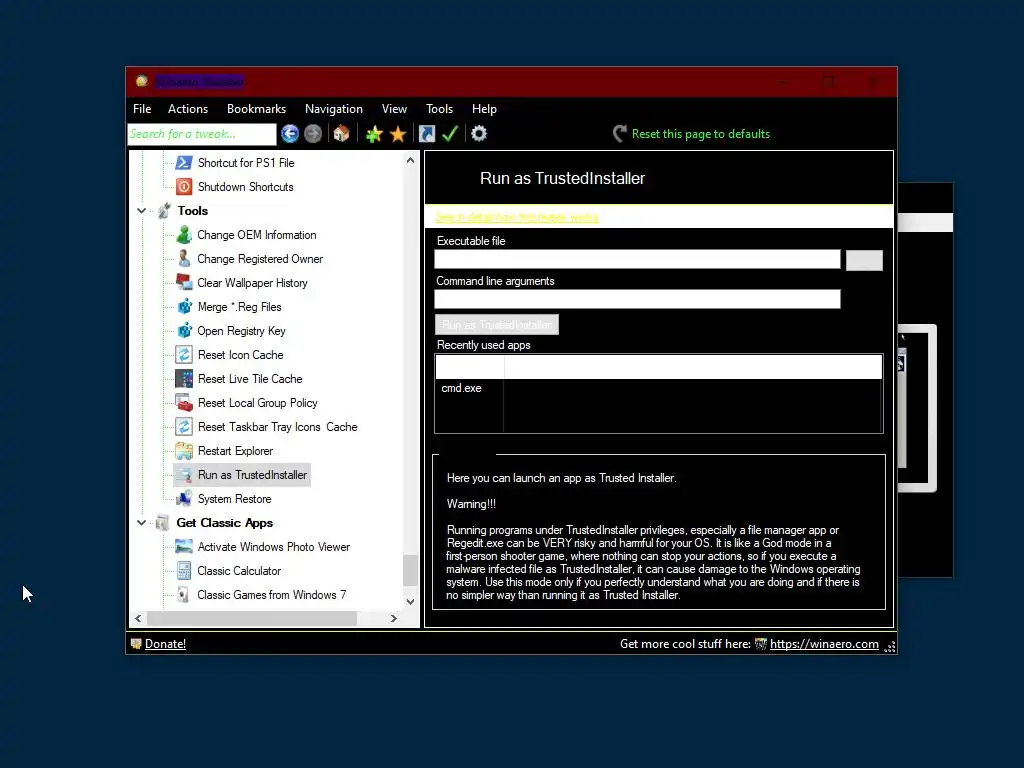Click the Change OEM Information icon

pos(184,234)
